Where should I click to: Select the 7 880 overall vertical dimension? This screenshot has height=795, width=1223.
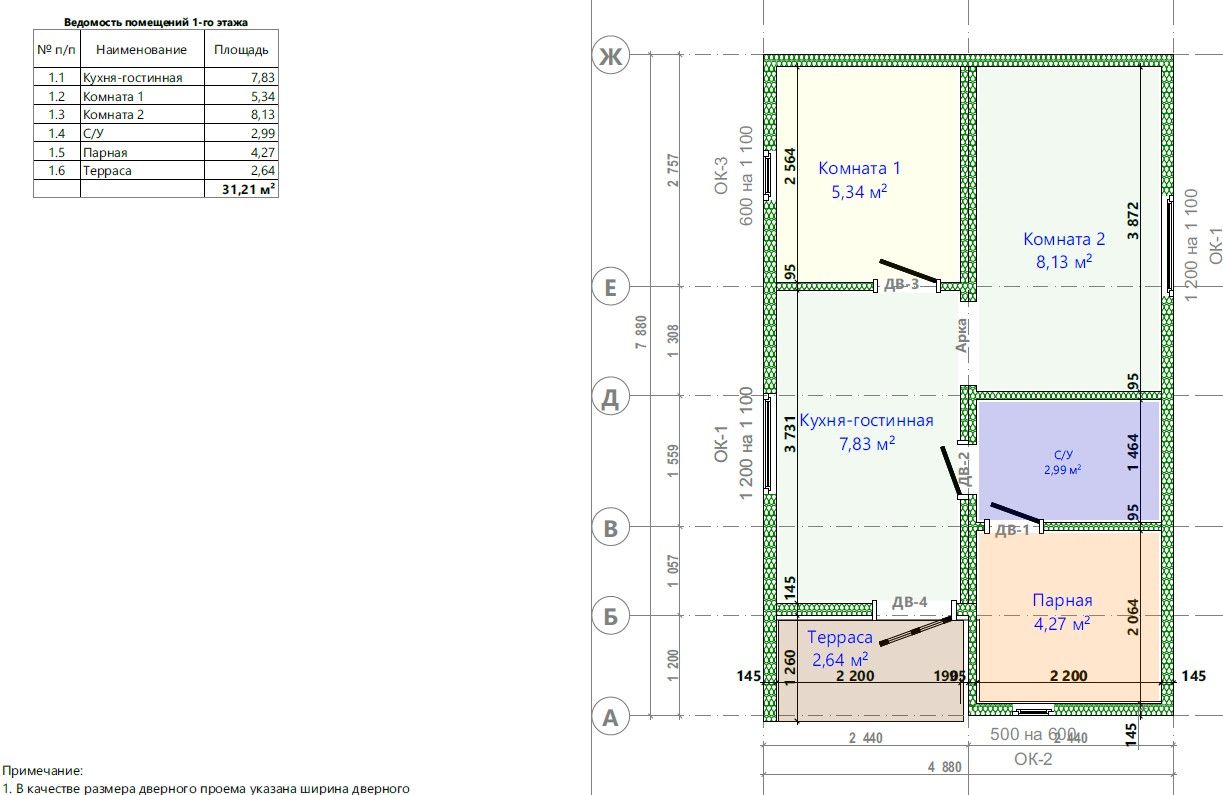pos(639,331)
